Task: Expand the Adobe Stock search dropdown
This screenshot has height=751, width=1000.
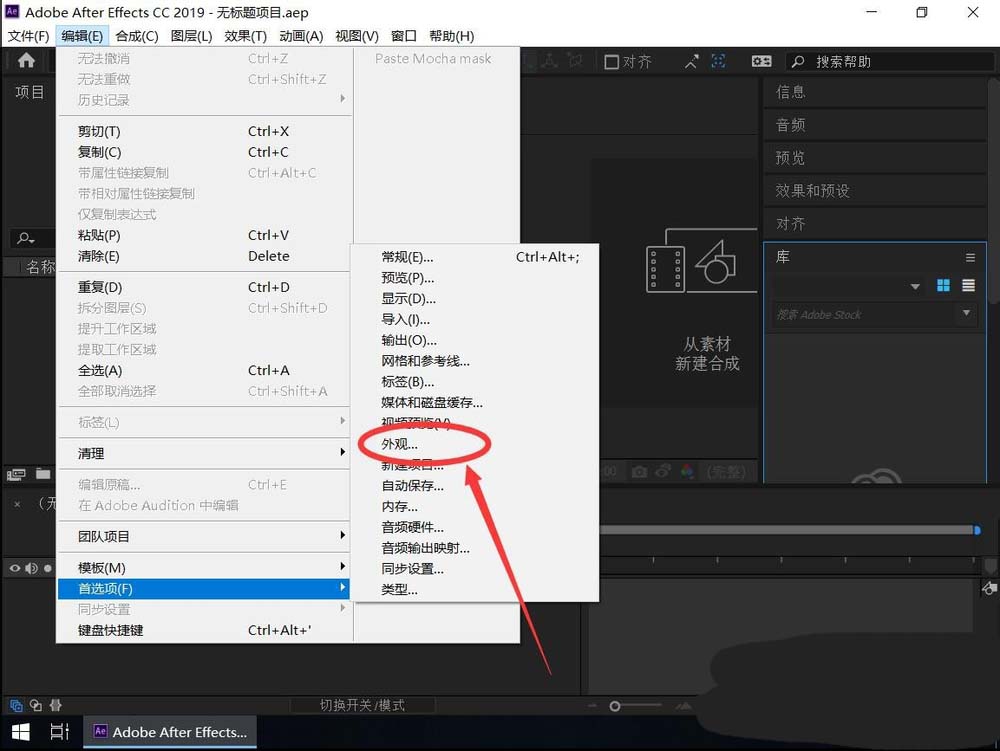Action: pos(966,313)
